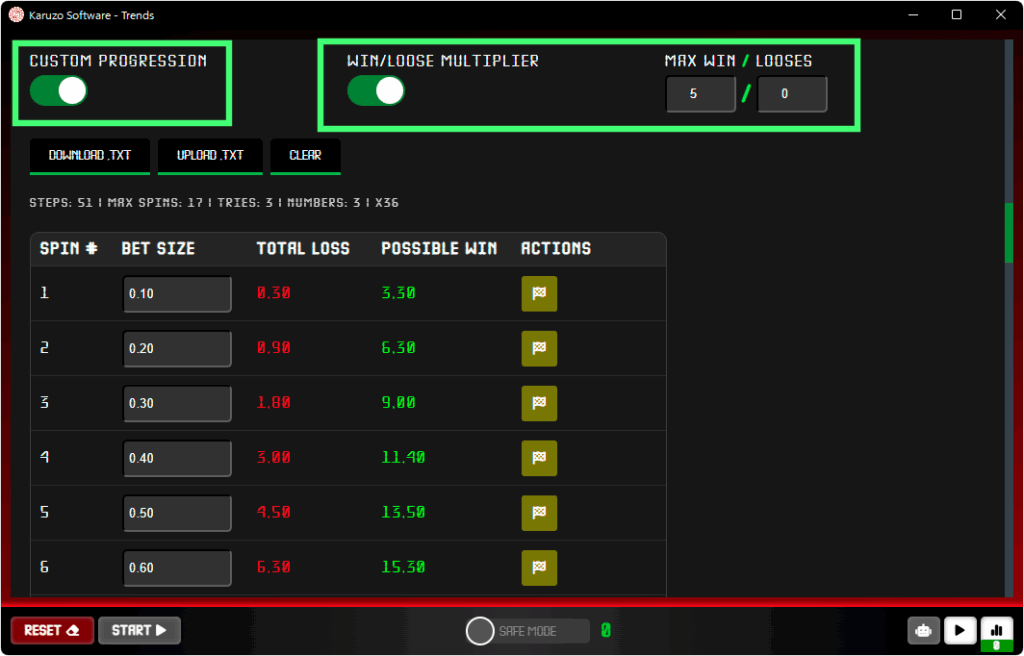Open the bar chart statistics panel
Image resolution: width=1024 pixels, height=656 pixels.
(x=996, y=630)
